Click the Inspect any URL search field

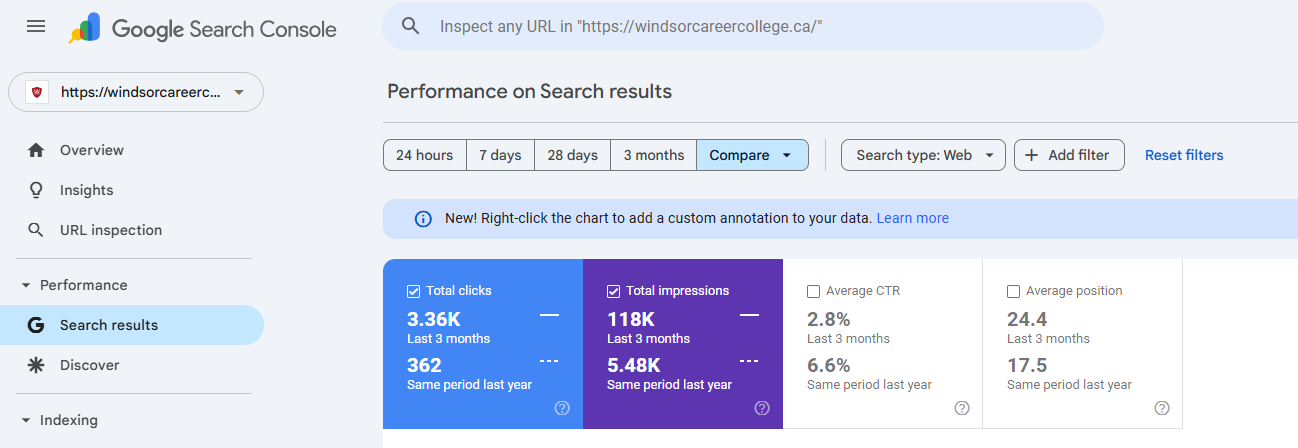click(x=740, y=26)
